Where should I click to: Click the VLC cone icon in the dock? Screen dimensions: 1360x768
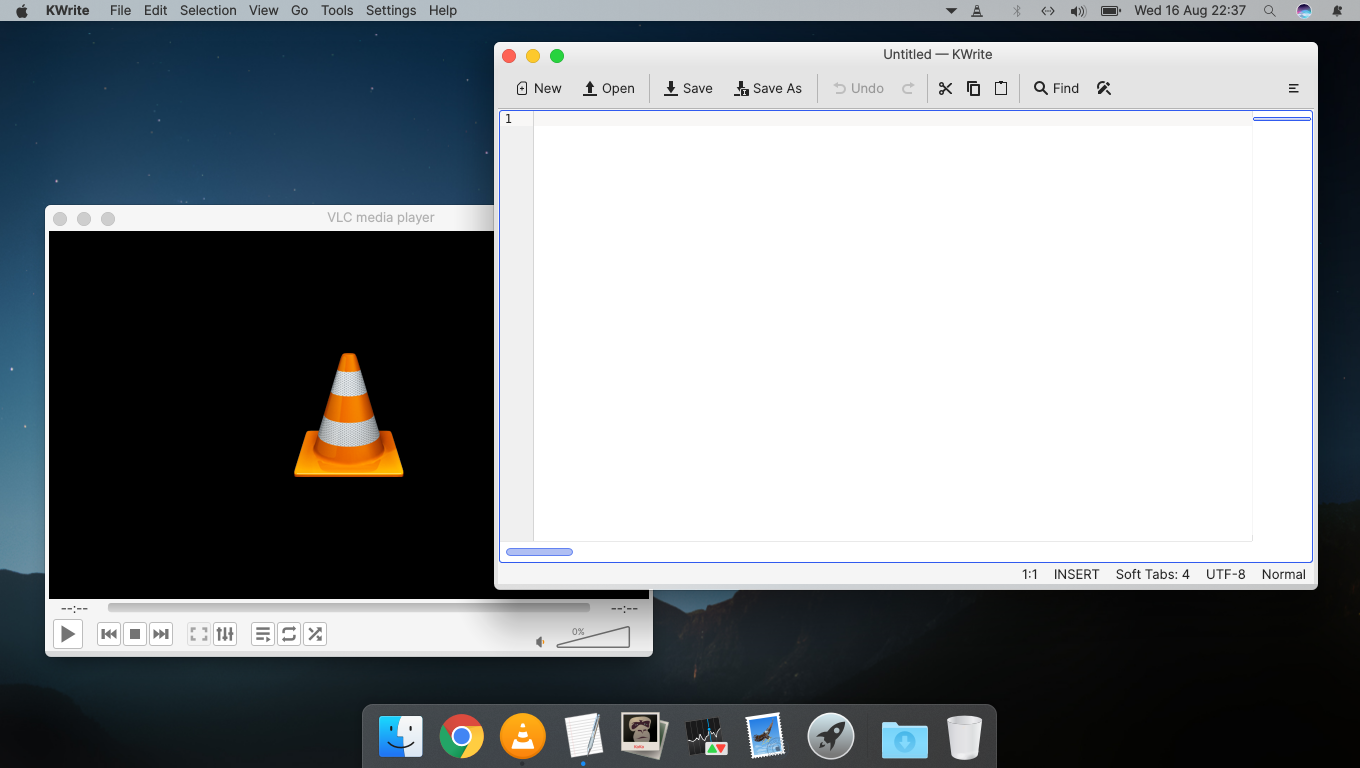tap(522, 737)
